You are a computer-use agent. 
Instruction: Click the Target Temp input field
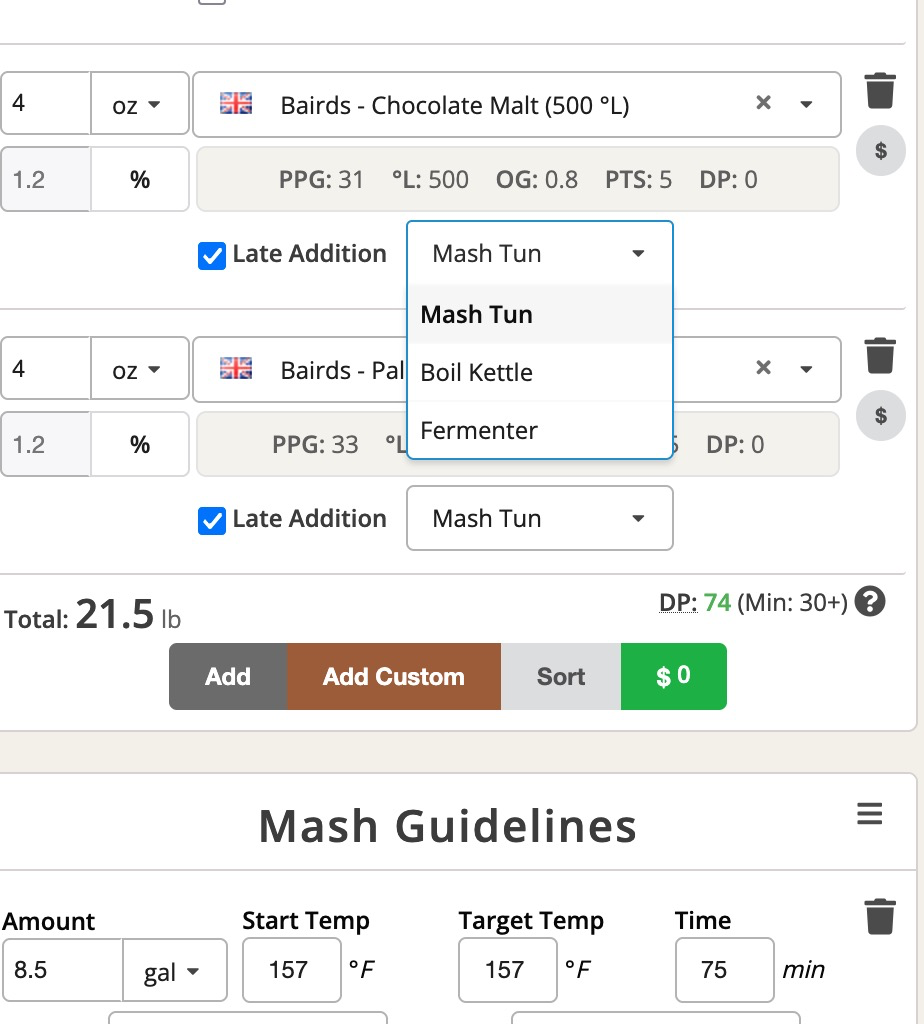click(507, 970)
